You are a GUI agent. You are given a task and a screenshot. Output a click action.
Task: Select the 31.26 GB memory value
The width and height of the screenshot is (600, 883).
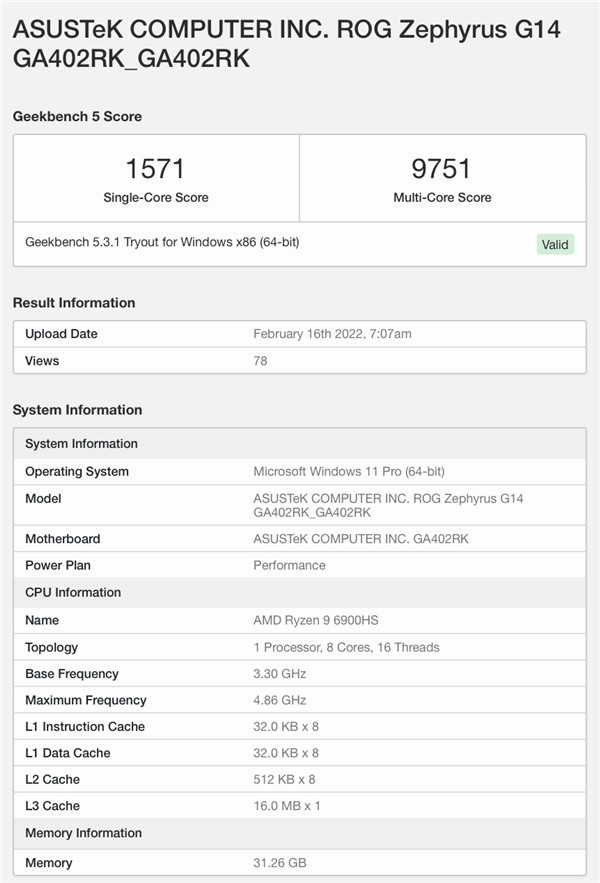click(279, 862)
